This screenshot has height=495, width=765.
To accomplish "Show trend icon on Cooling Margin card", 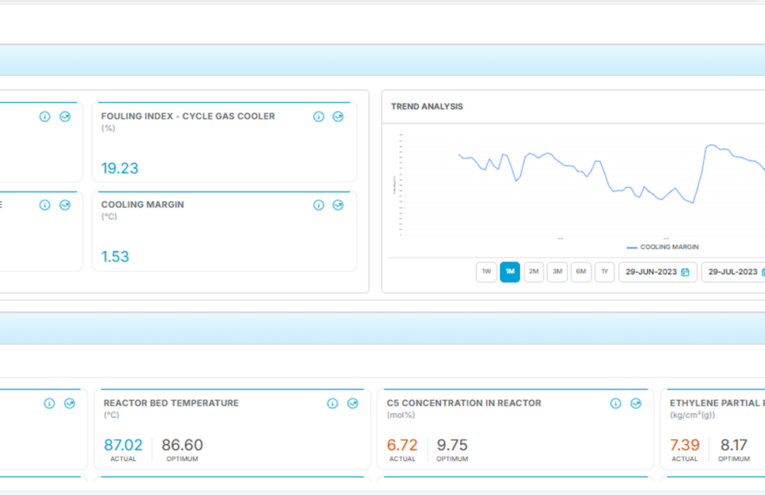I will tap(338, 205).
